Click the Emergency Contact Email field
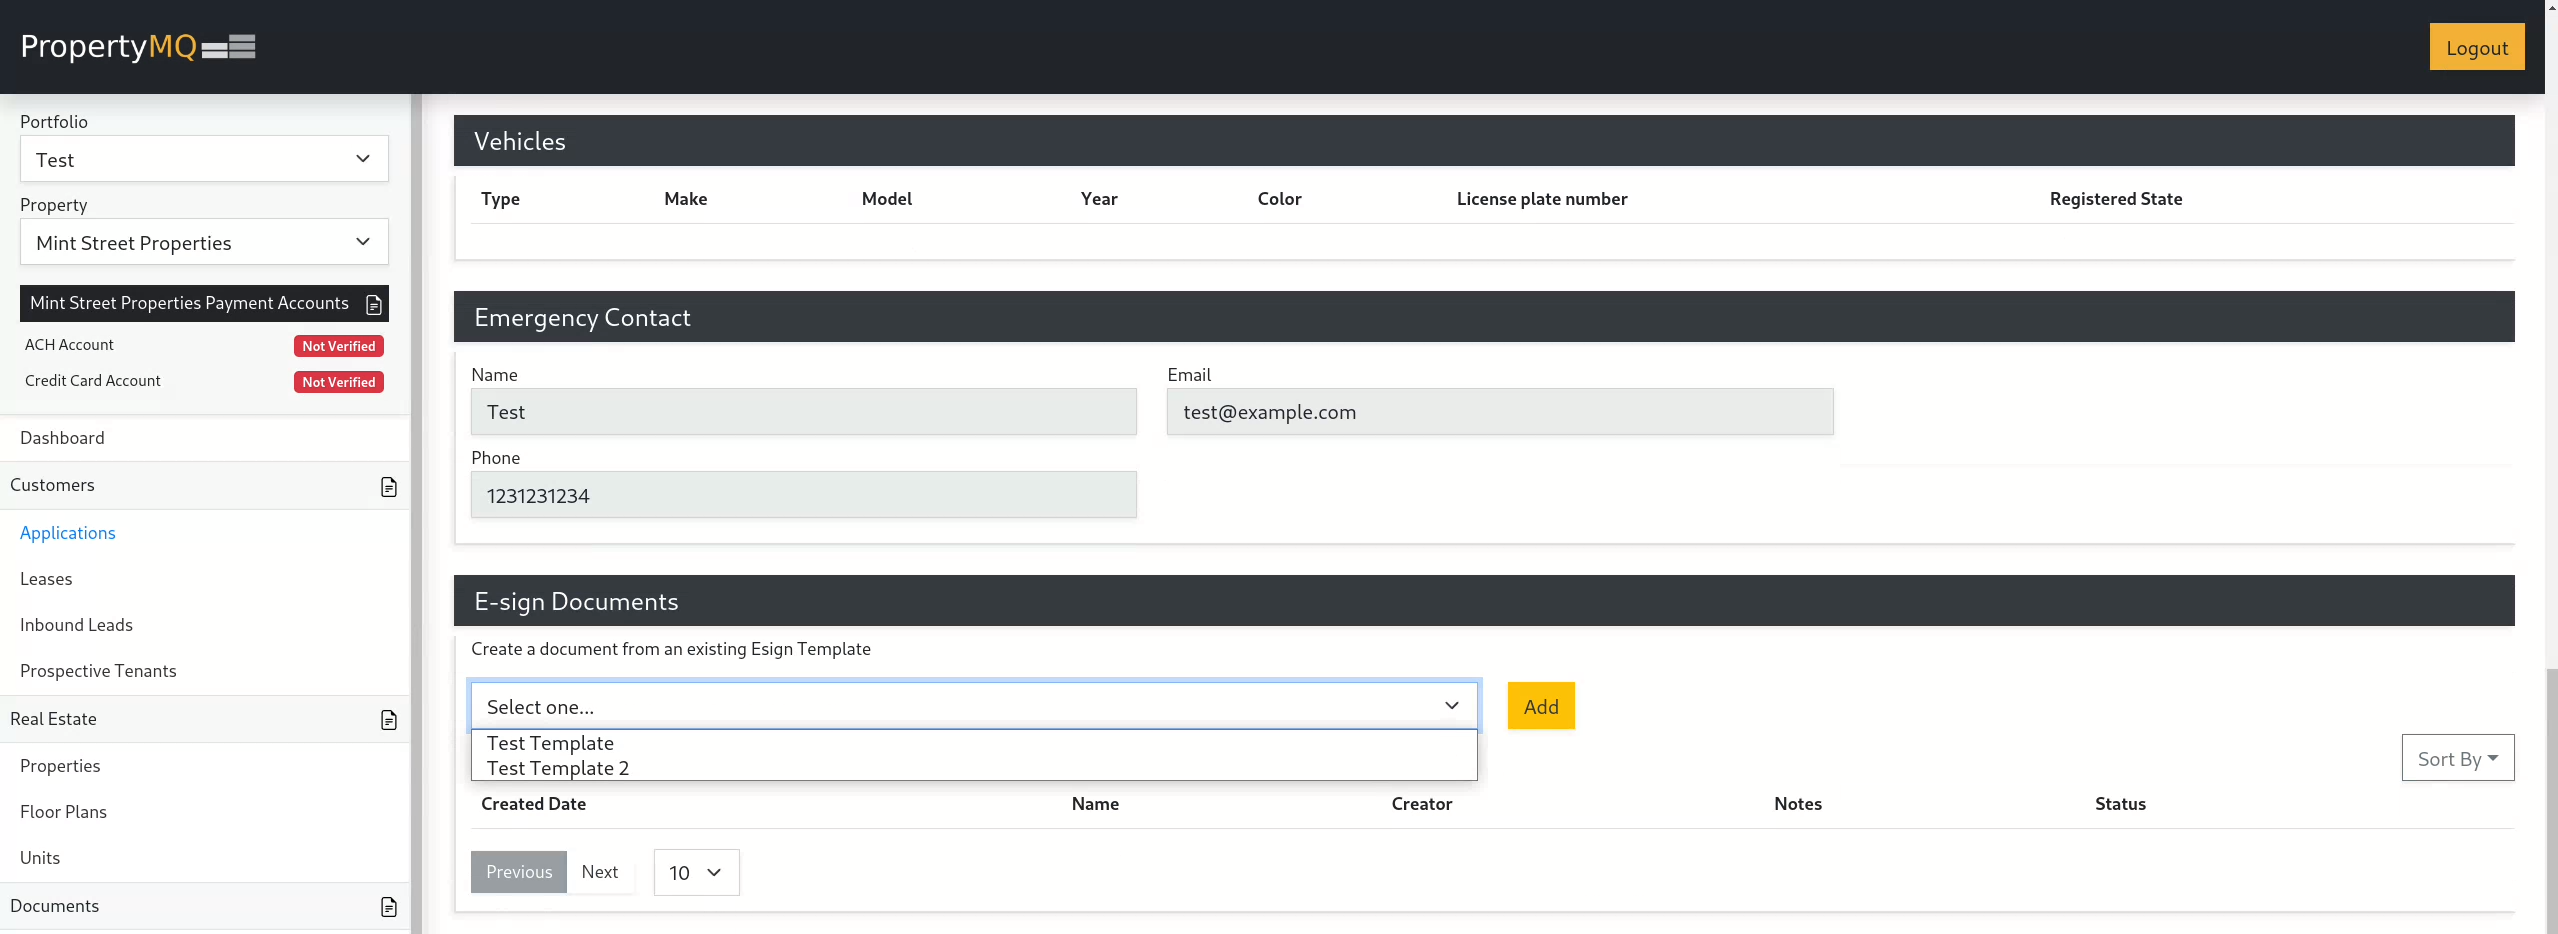 coord(1499,412)
